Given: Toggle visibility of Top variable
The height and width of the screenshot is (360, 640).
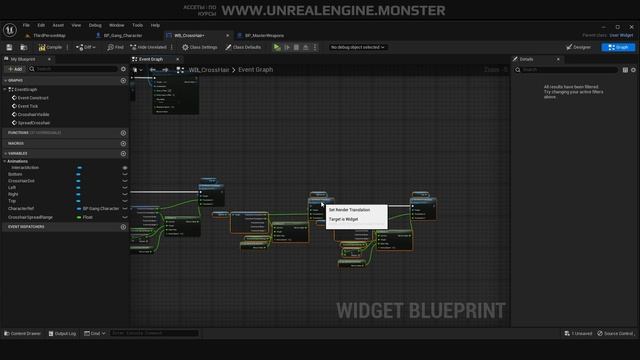Looking at the screenshot, I should (x=125, y=201).
